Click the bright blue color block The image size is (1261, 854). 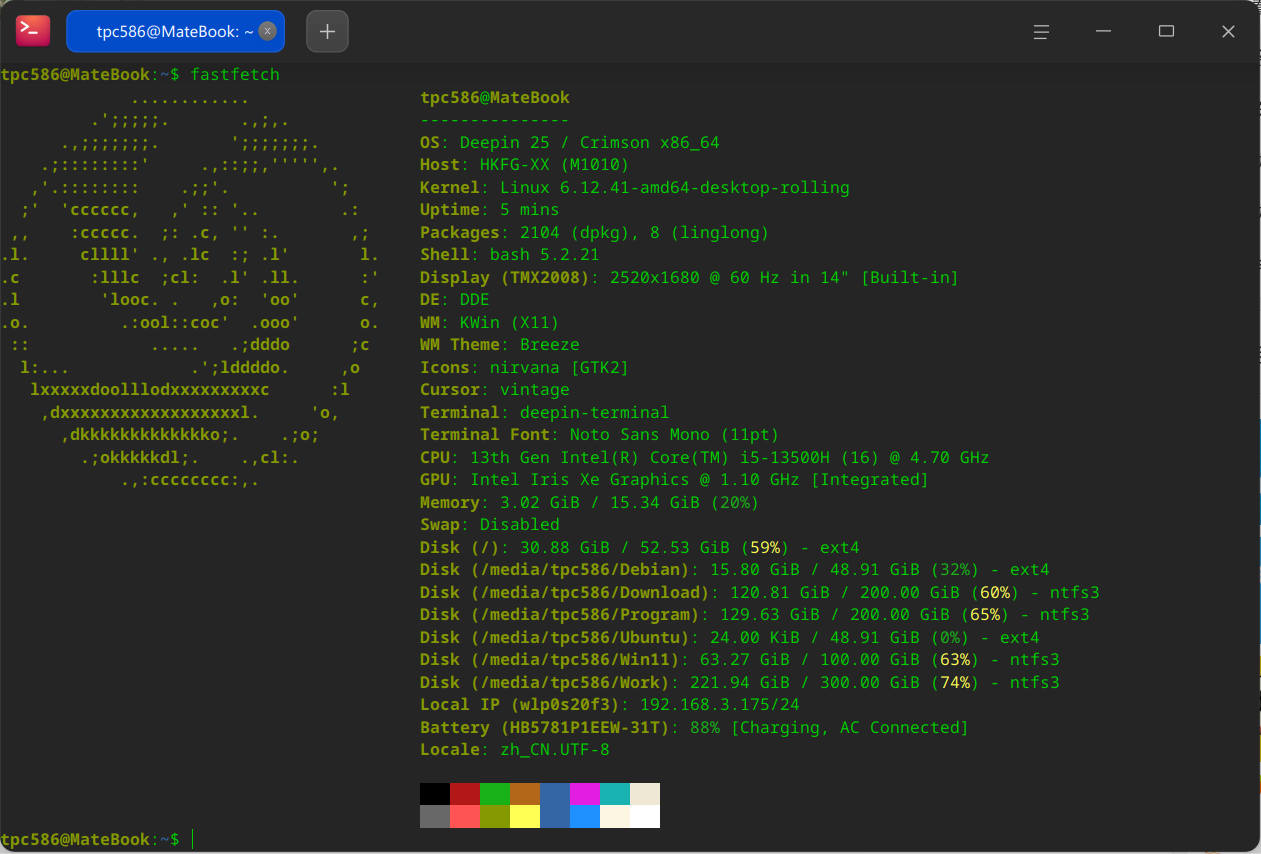pos(585,817)
